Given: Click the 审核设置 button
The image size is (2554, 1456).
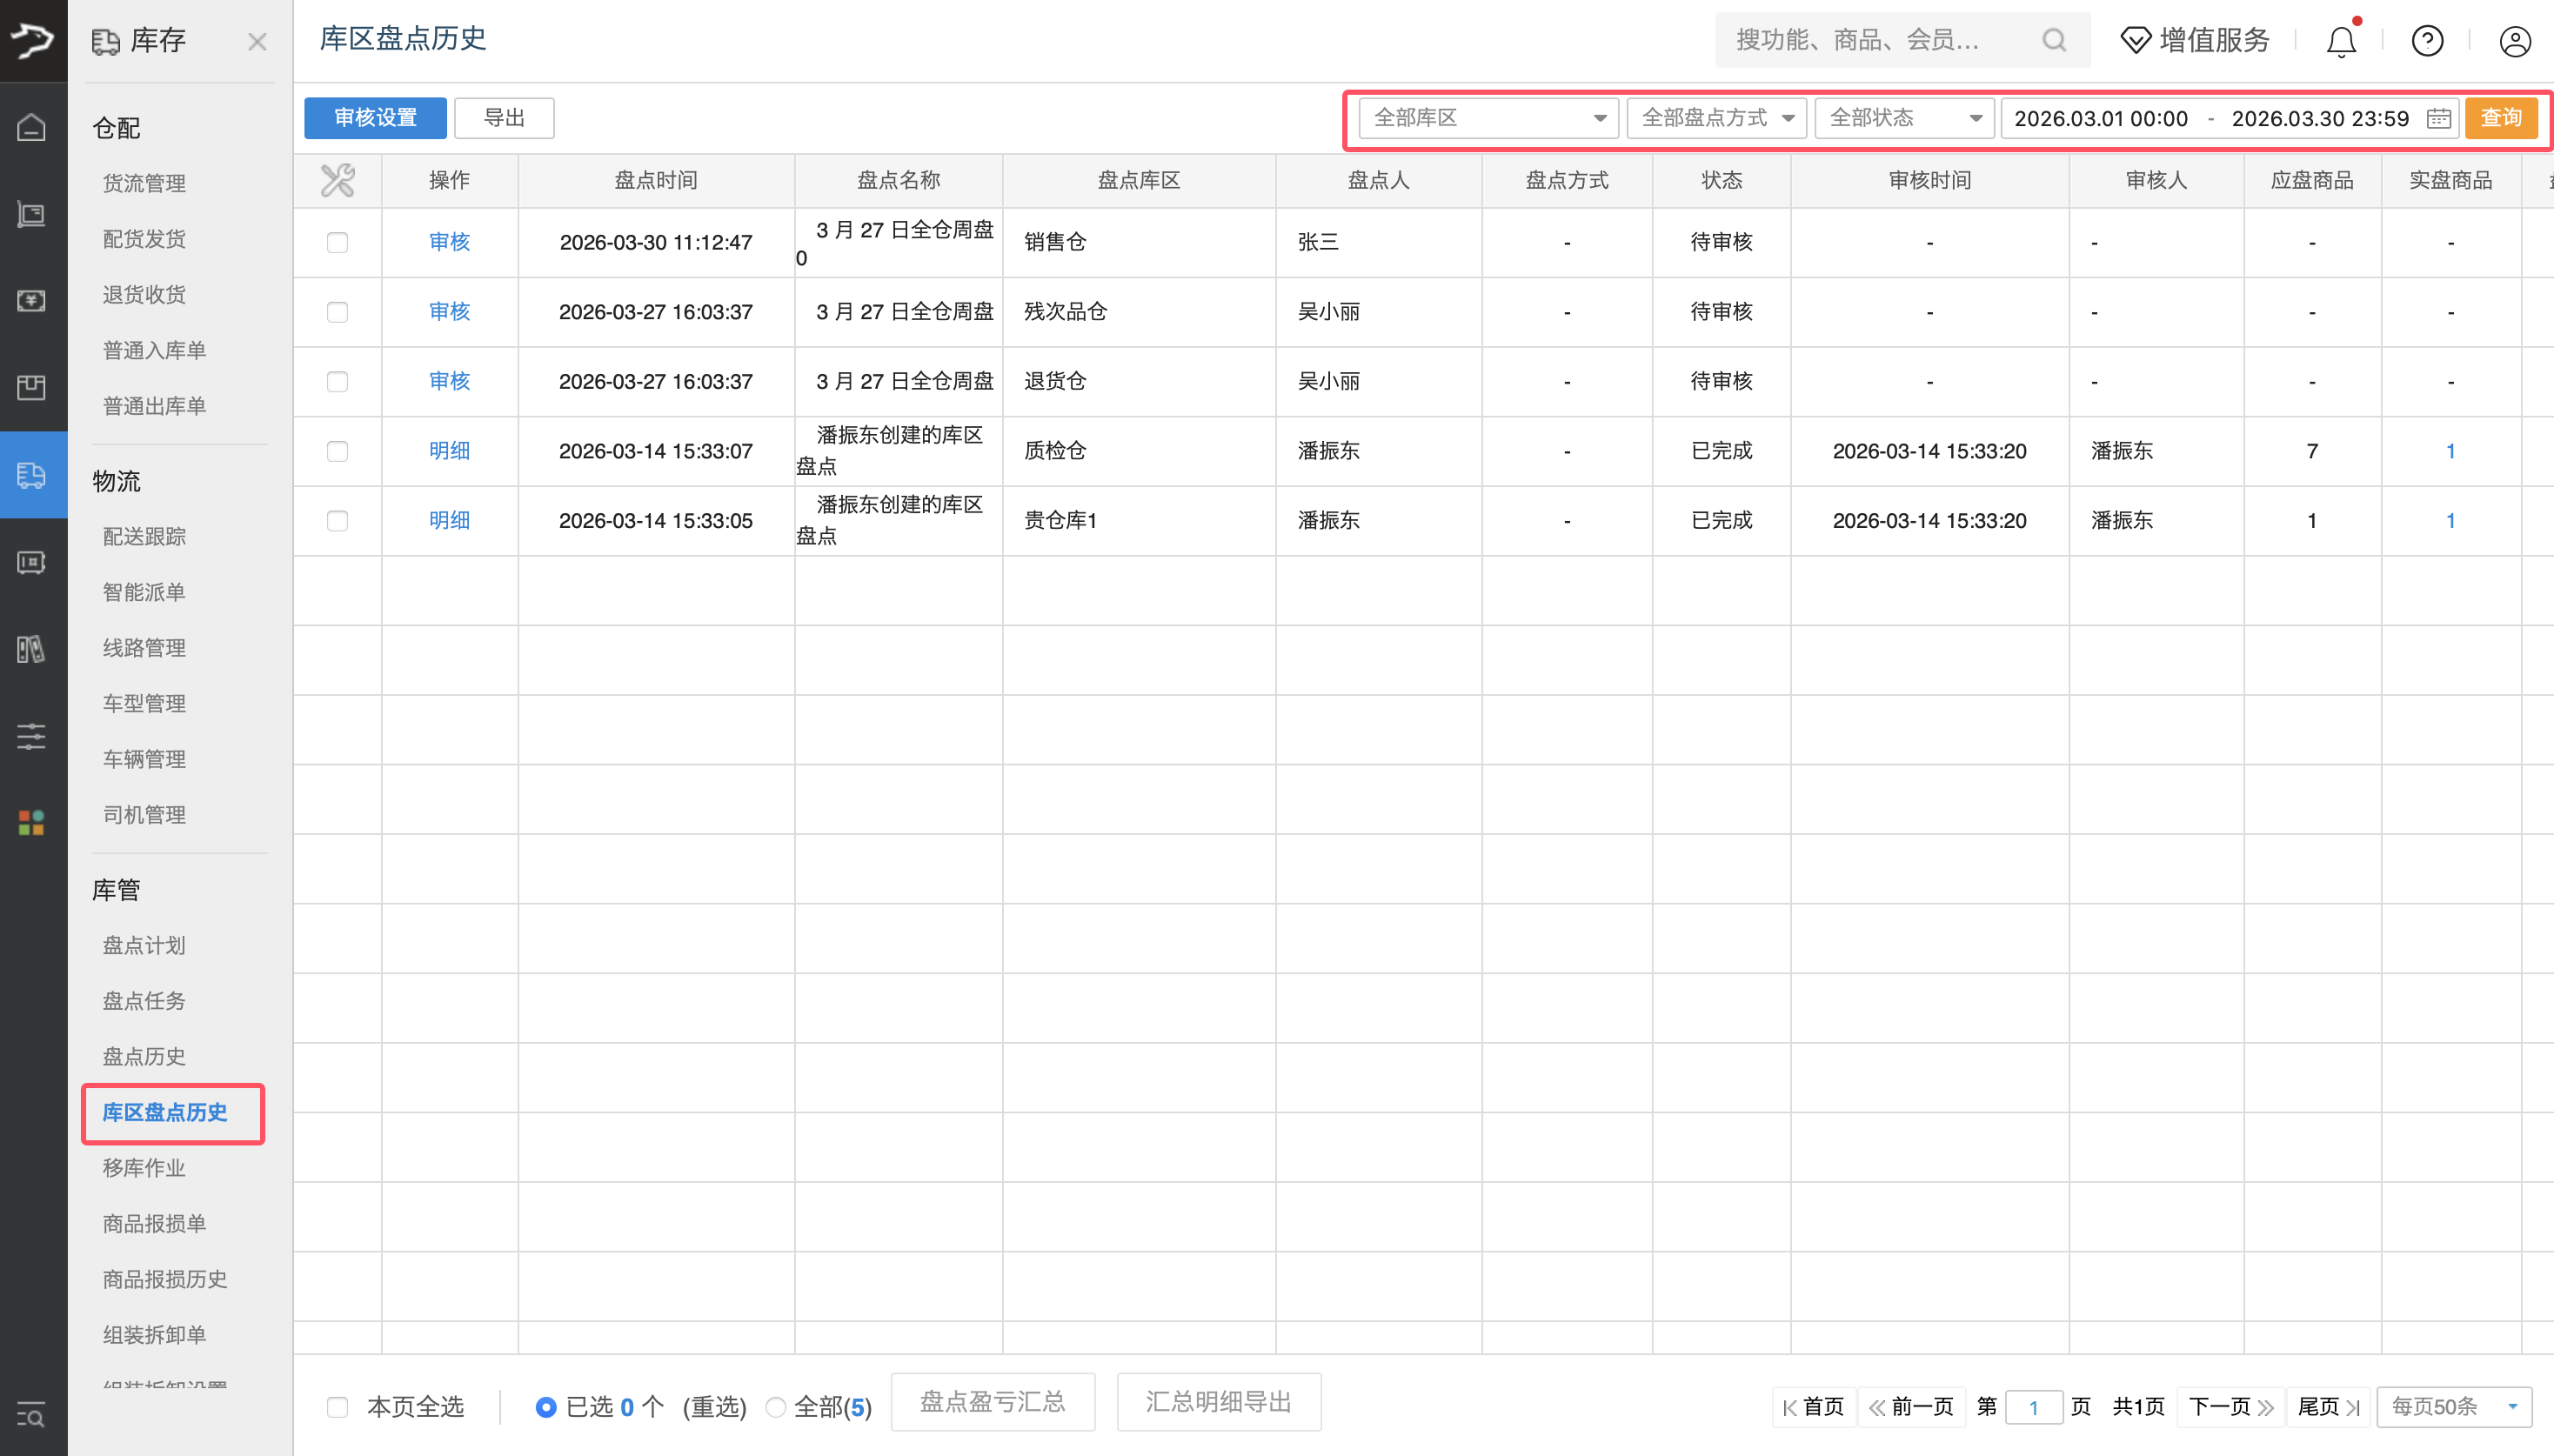Looking at the screenshot, I should pos(375,118).
